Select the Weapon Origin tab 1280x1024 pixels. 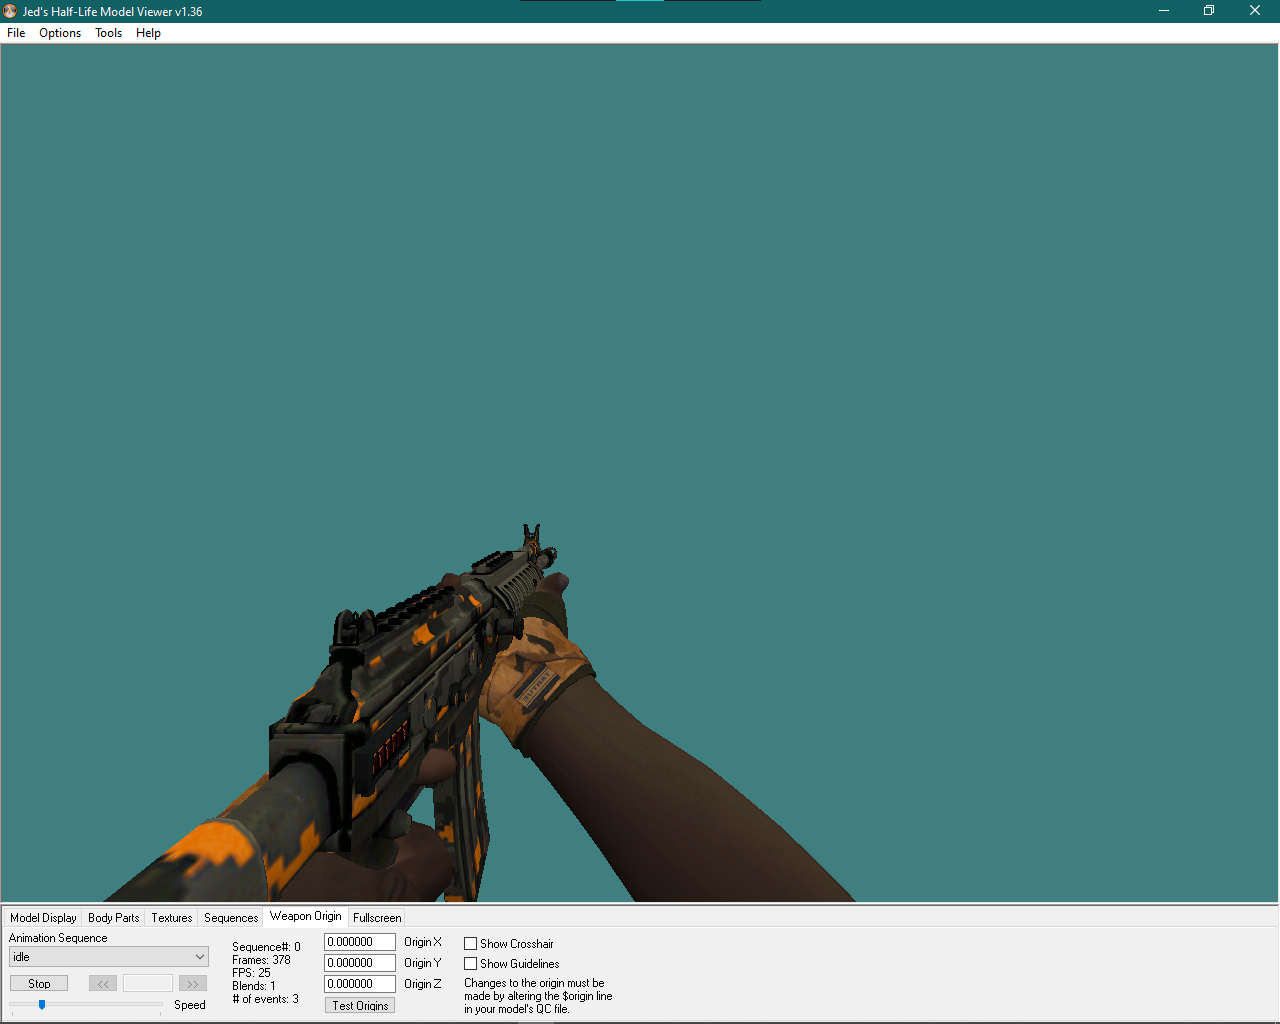tap(306, 916)
